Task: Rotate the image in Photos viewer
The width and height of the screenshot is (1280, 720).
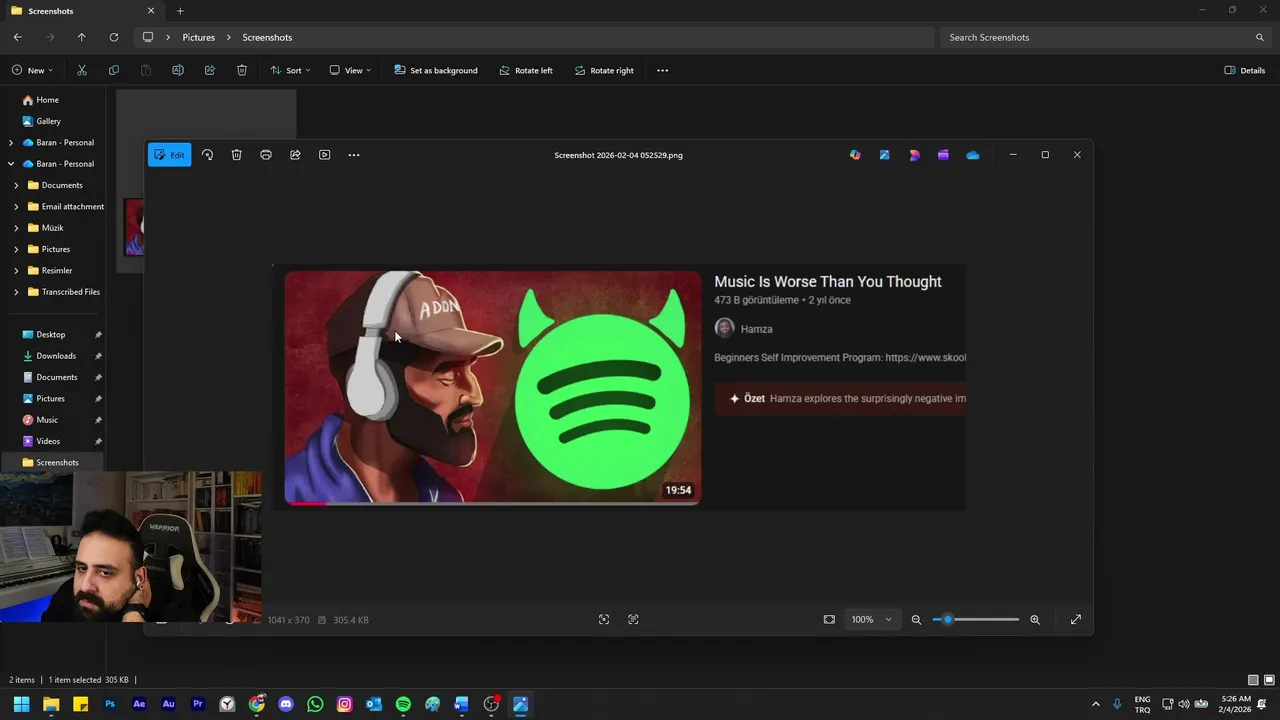Action: [207, 155]
